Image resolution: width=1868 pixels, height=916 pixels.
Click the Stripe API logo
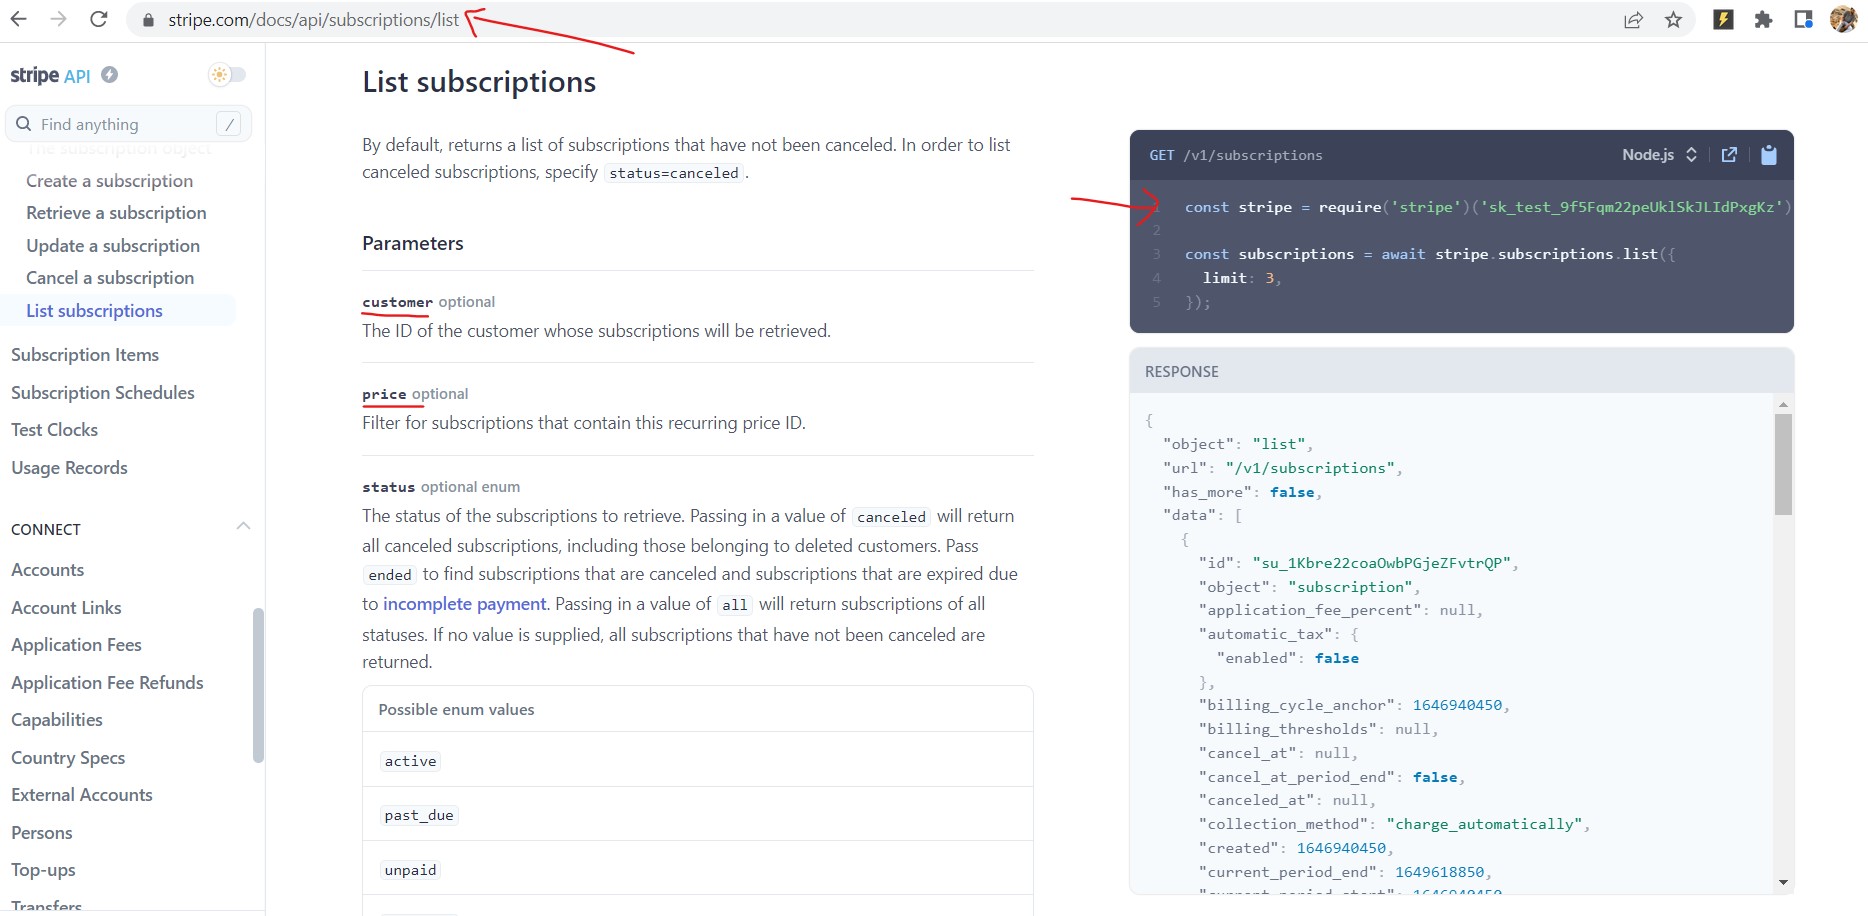pos(50,75)
